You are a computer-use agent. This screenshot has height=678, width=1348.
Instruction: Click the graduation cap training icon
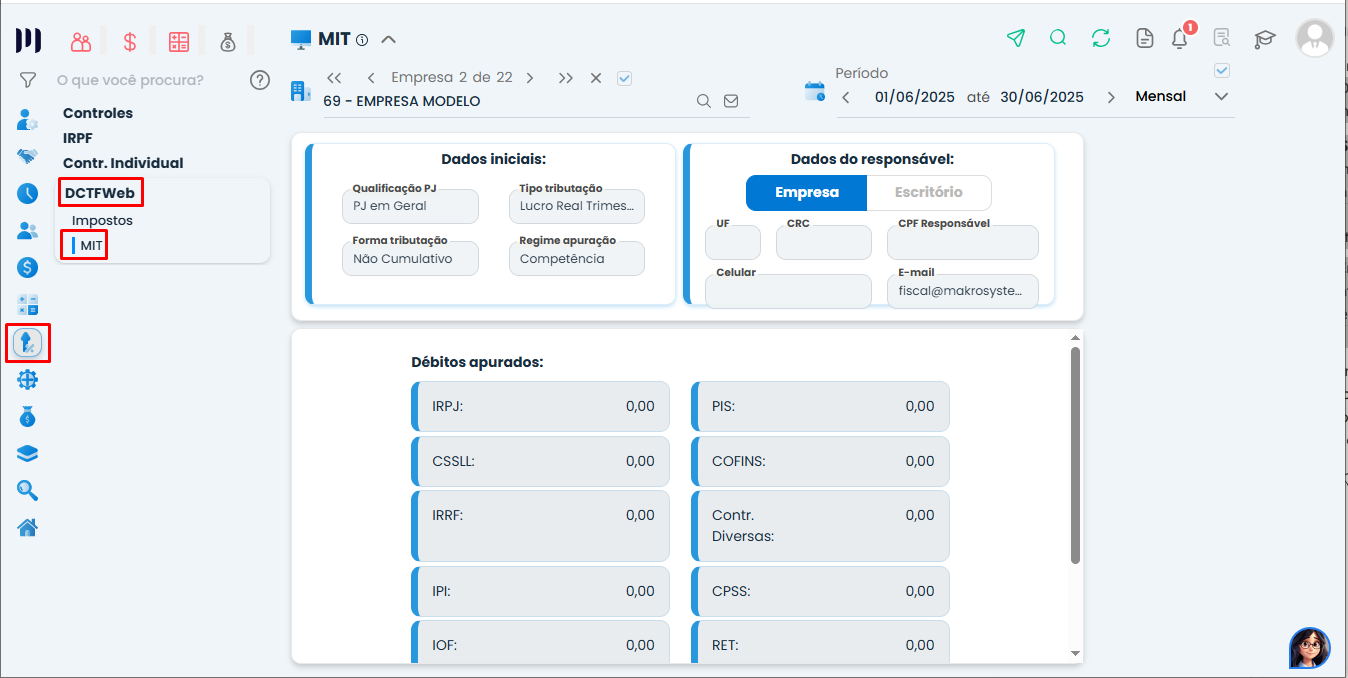click(1265, 39)
